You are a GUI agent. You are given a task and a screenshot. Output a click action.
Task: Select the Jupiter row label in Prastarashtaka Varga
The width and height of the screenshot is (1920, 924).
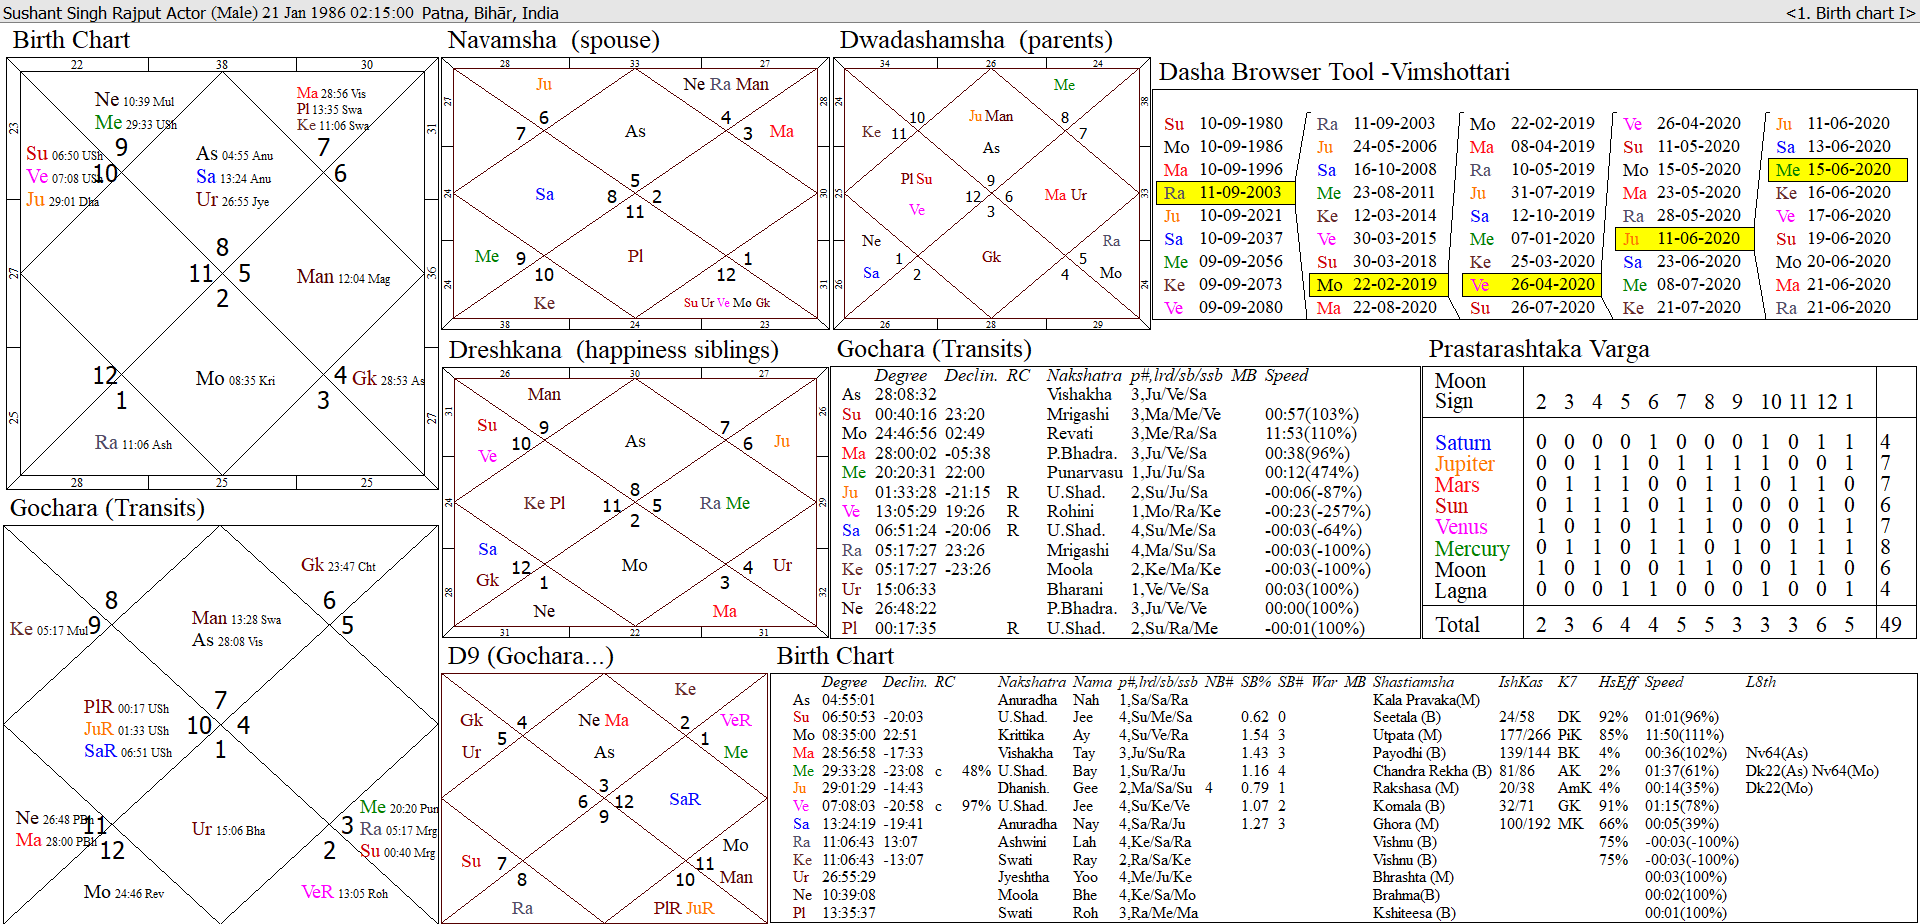point(1465,464)
